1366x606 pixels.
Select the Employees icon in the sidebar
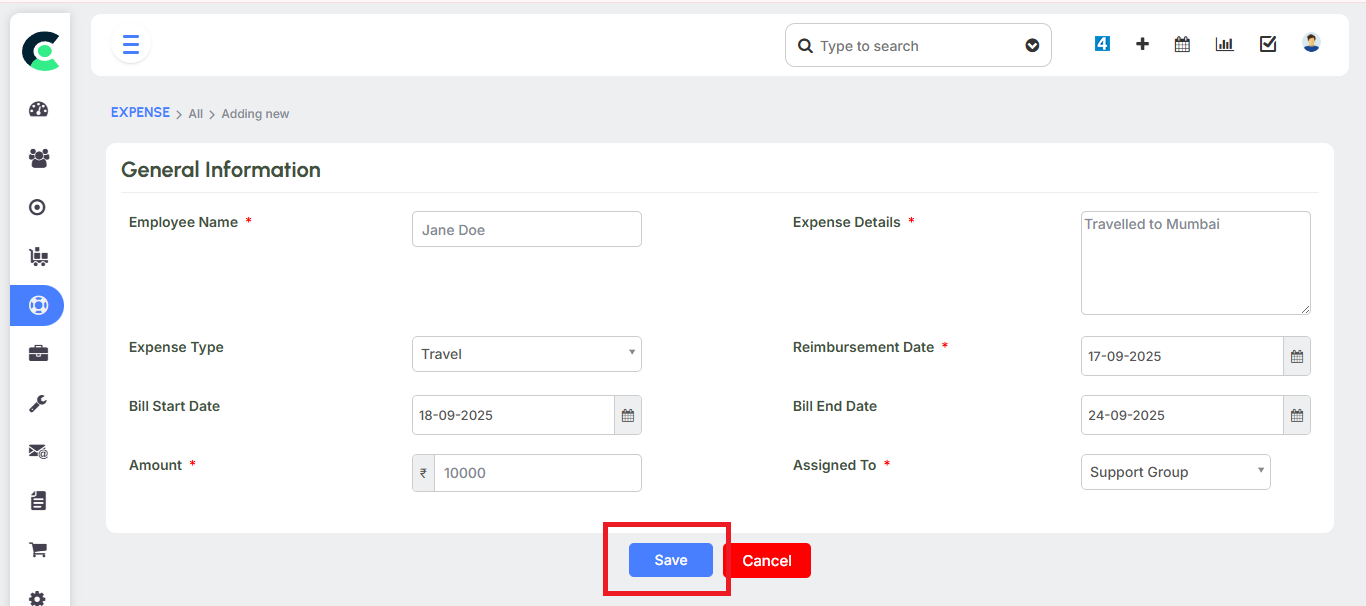[x=37, y=158]
